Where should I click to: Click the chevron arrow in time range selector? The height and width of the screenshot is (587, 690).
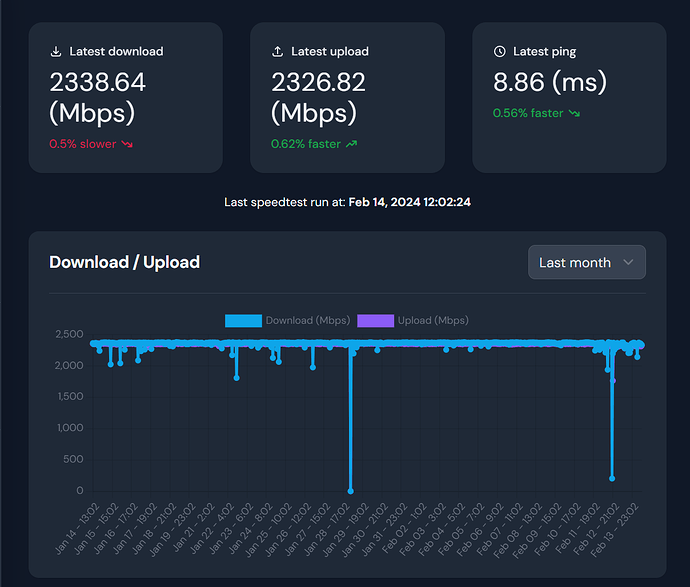pyautogui.click(x=628, y=262)
